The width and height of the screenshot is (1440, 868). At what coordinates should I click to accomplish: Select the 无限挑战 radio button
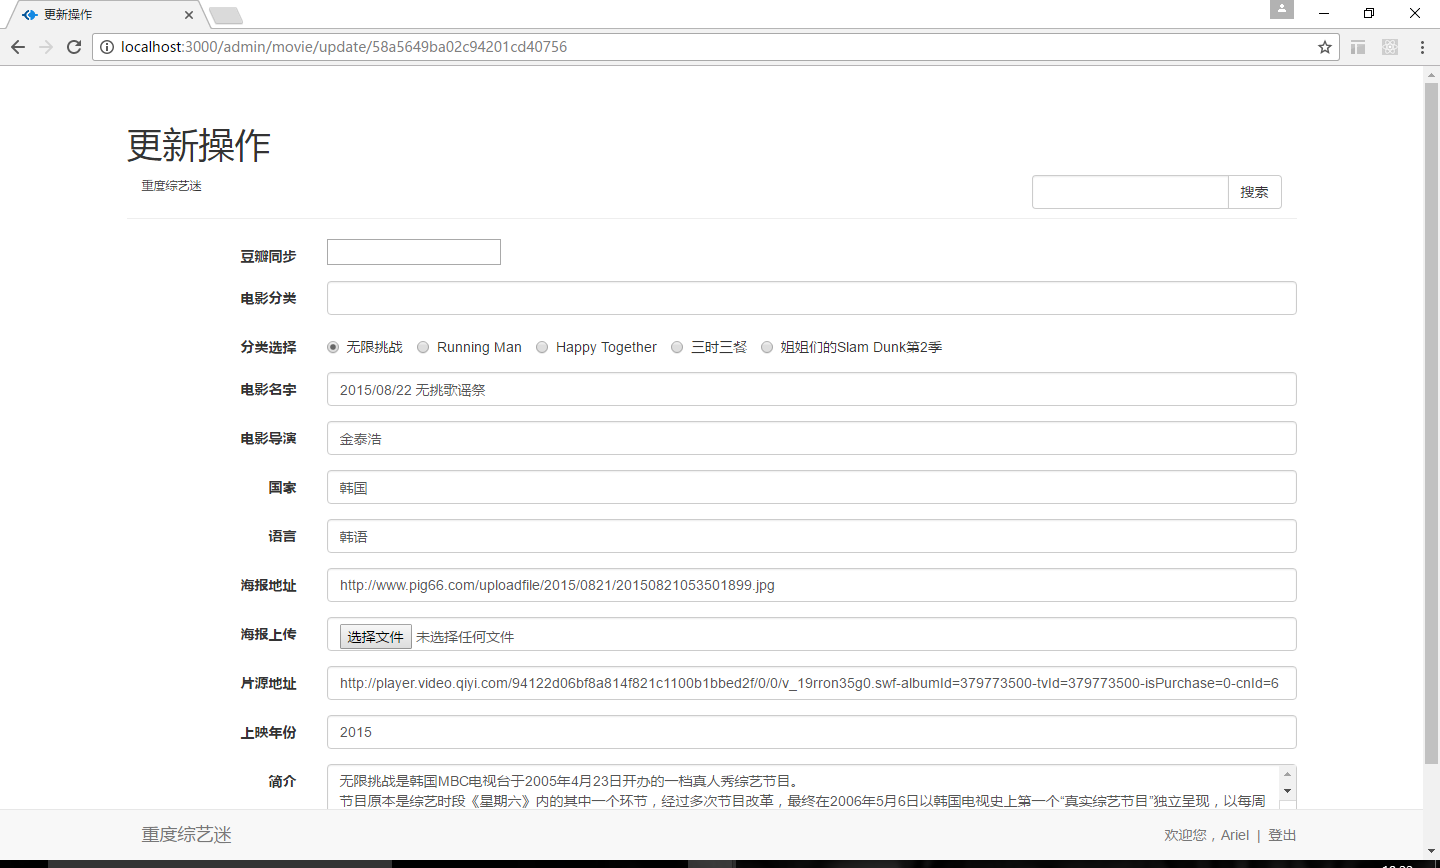click(x=333, y=347)
